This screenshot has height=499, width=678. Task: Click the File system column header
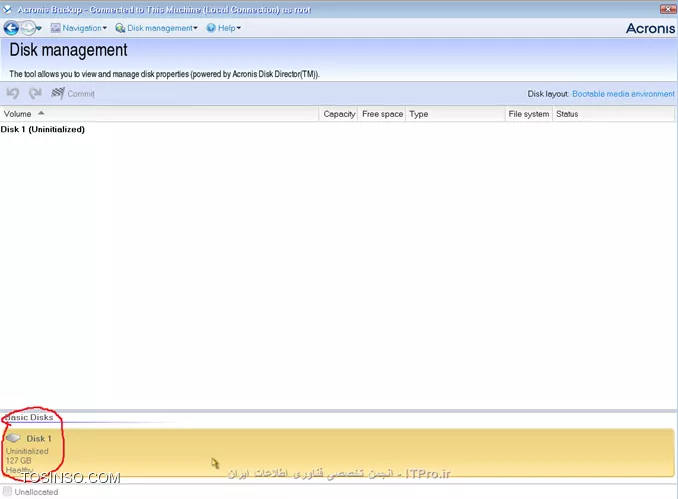pyautogui.click(x=528, y=114)
